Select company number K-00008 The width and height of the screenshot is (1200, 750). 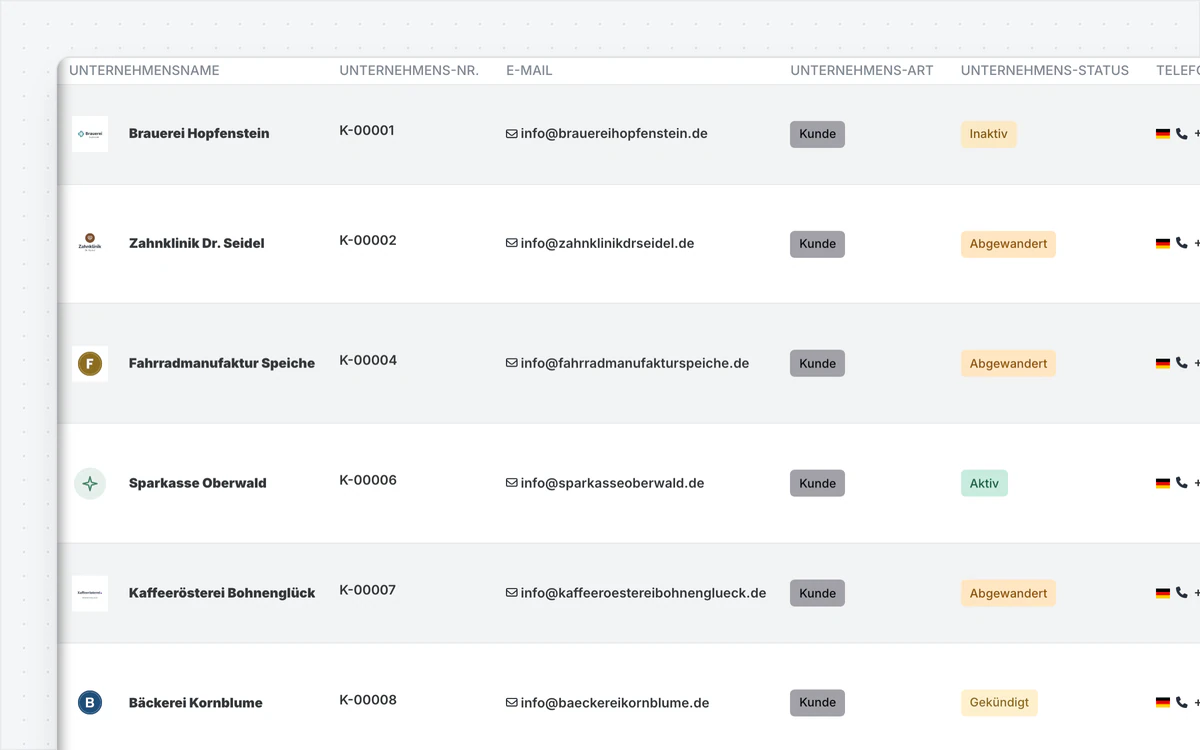(x=368, y=700)
